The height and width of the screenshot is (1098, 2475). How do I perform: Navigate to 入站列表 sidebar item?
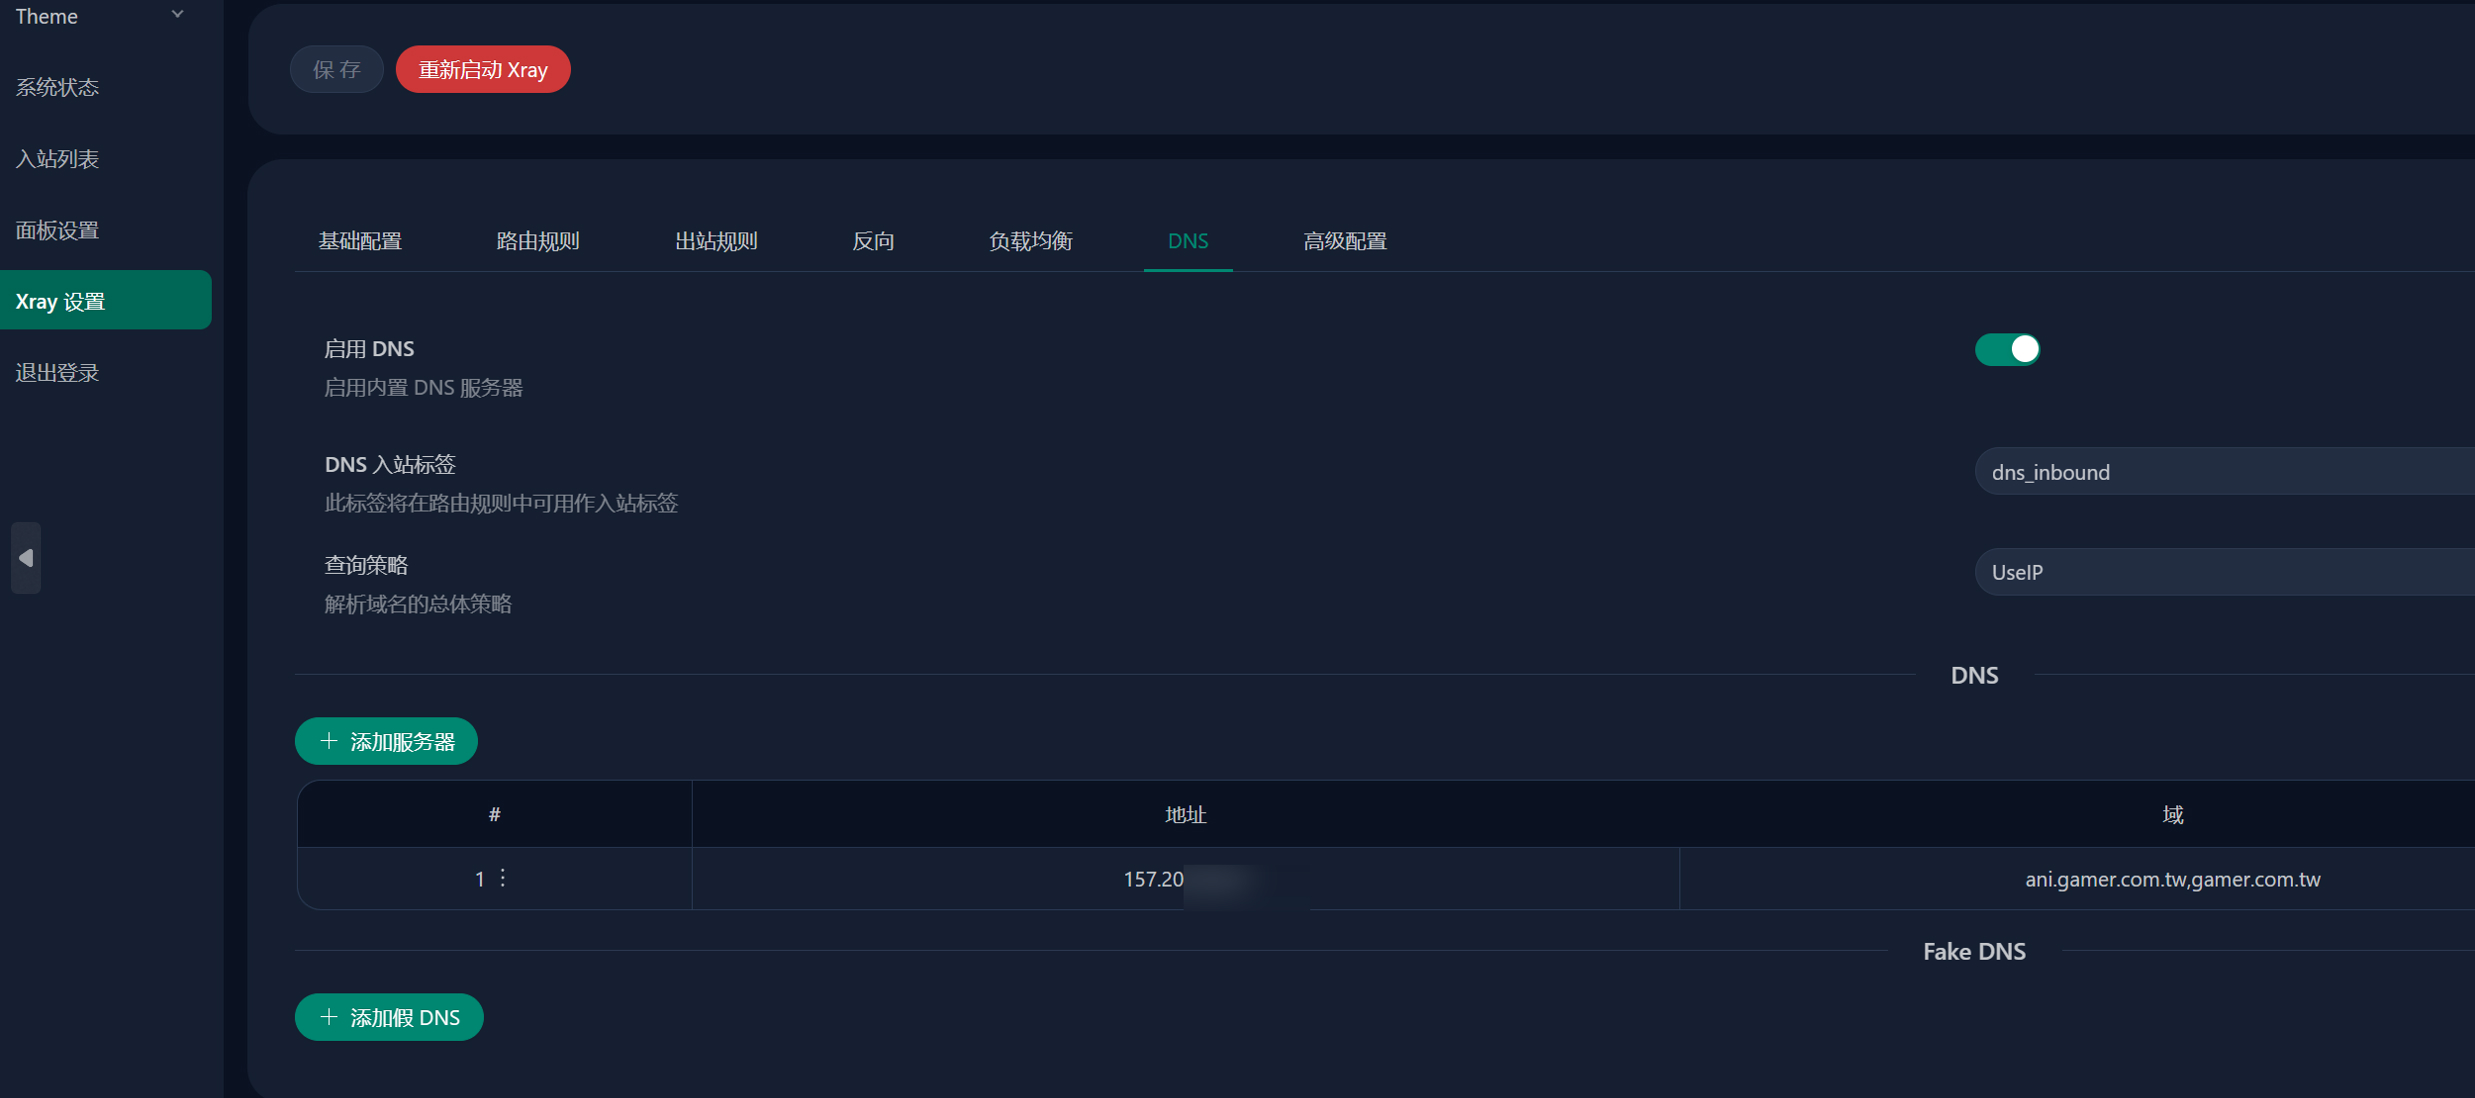click(x=58, y=159)
